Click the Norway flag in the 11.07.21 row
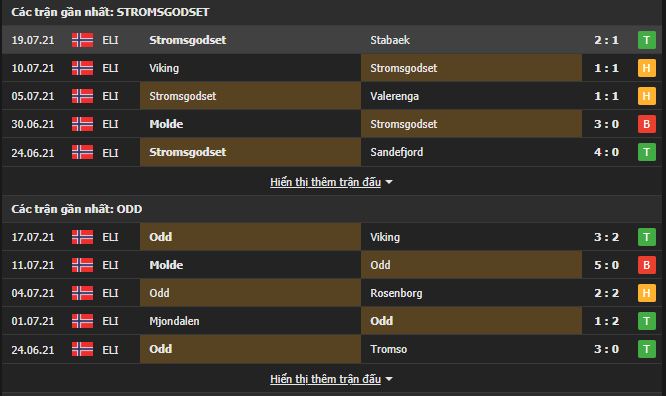 (82, 265)
